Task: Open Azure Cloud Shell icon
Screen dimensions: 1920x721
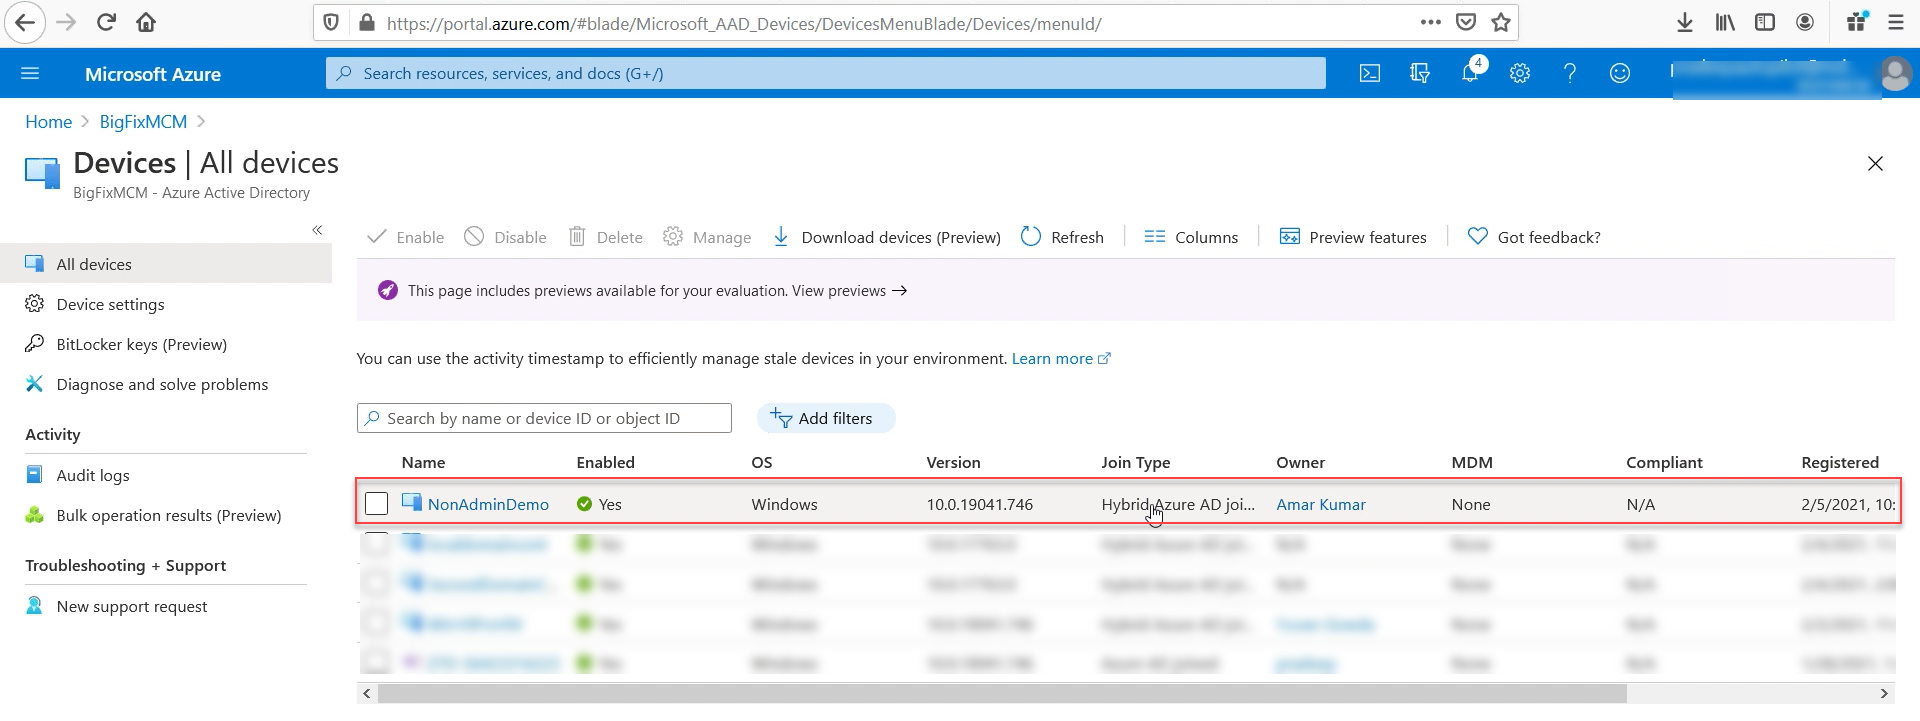Action: coord(1369,73)
